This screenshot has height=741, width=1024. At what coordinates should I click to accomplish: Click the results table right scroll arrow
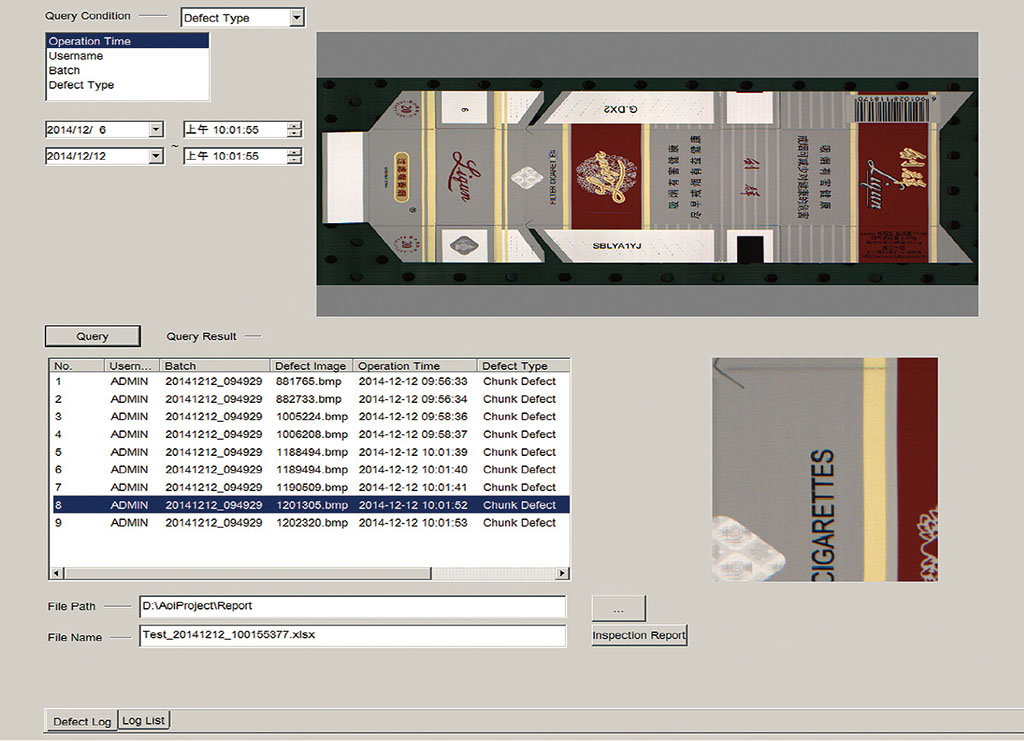(563, 574)
